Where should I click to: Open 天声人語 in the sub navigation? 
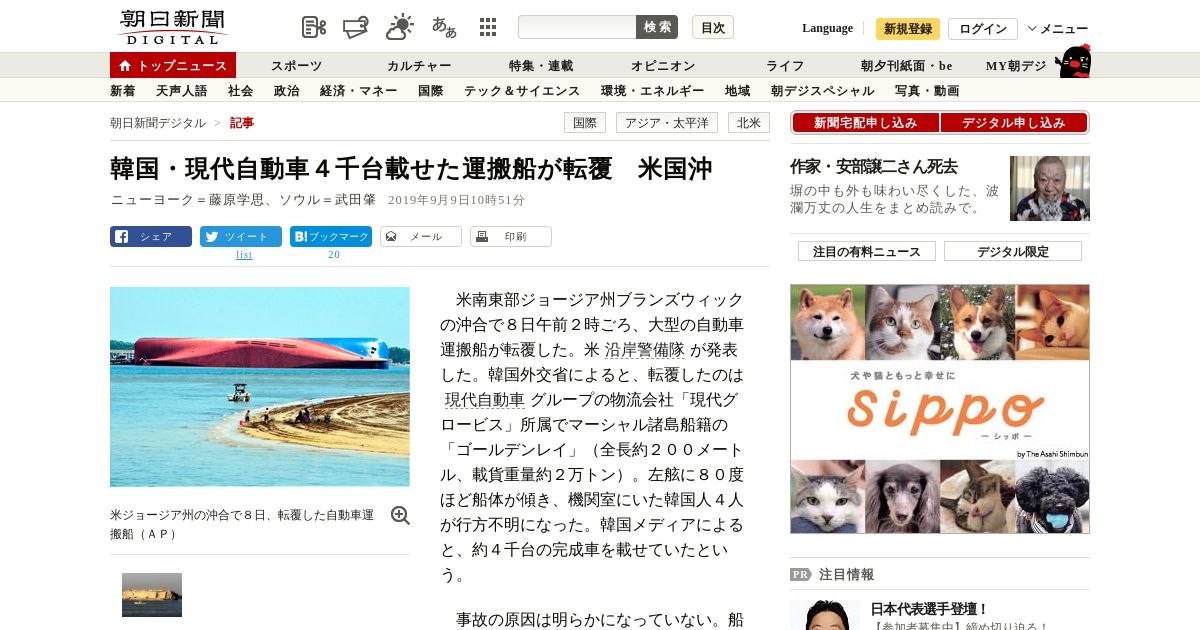(182, 91)
